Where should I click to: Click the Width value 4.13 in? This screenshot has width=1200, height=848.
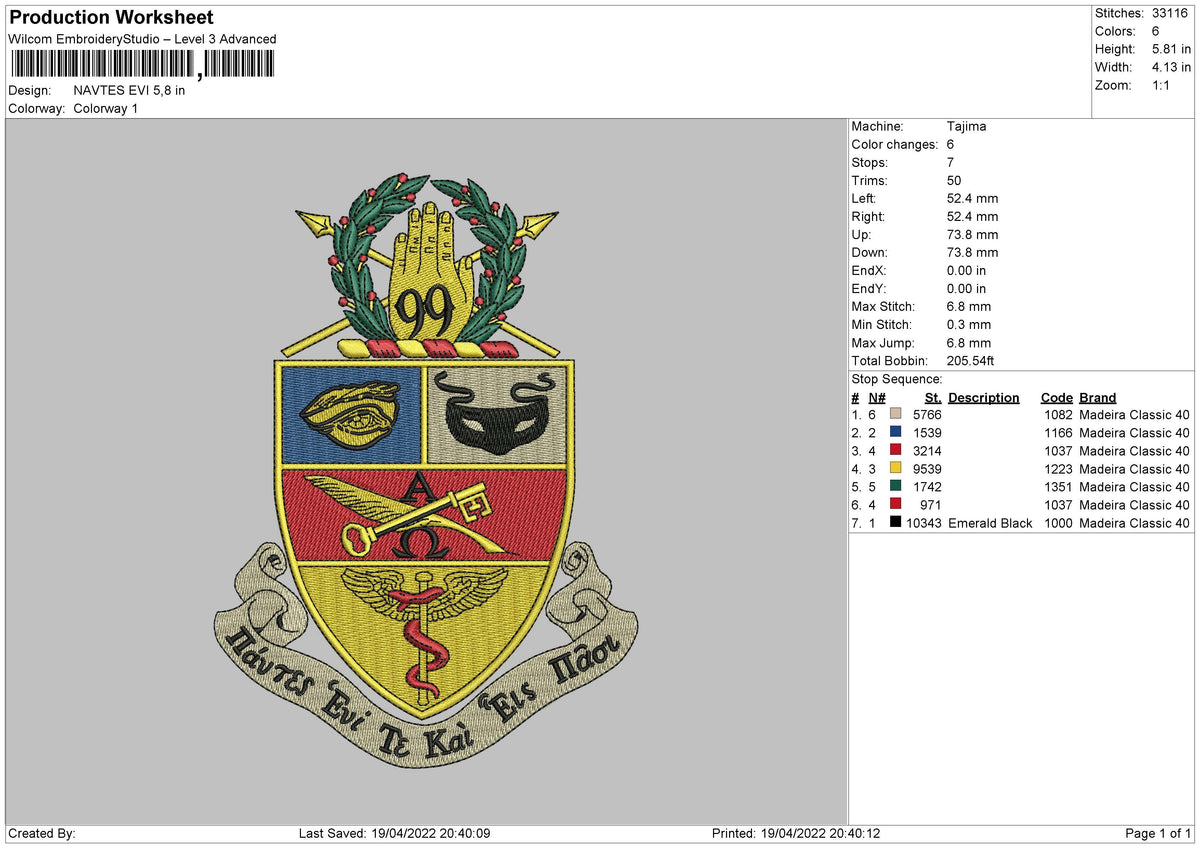point(1170,67)
